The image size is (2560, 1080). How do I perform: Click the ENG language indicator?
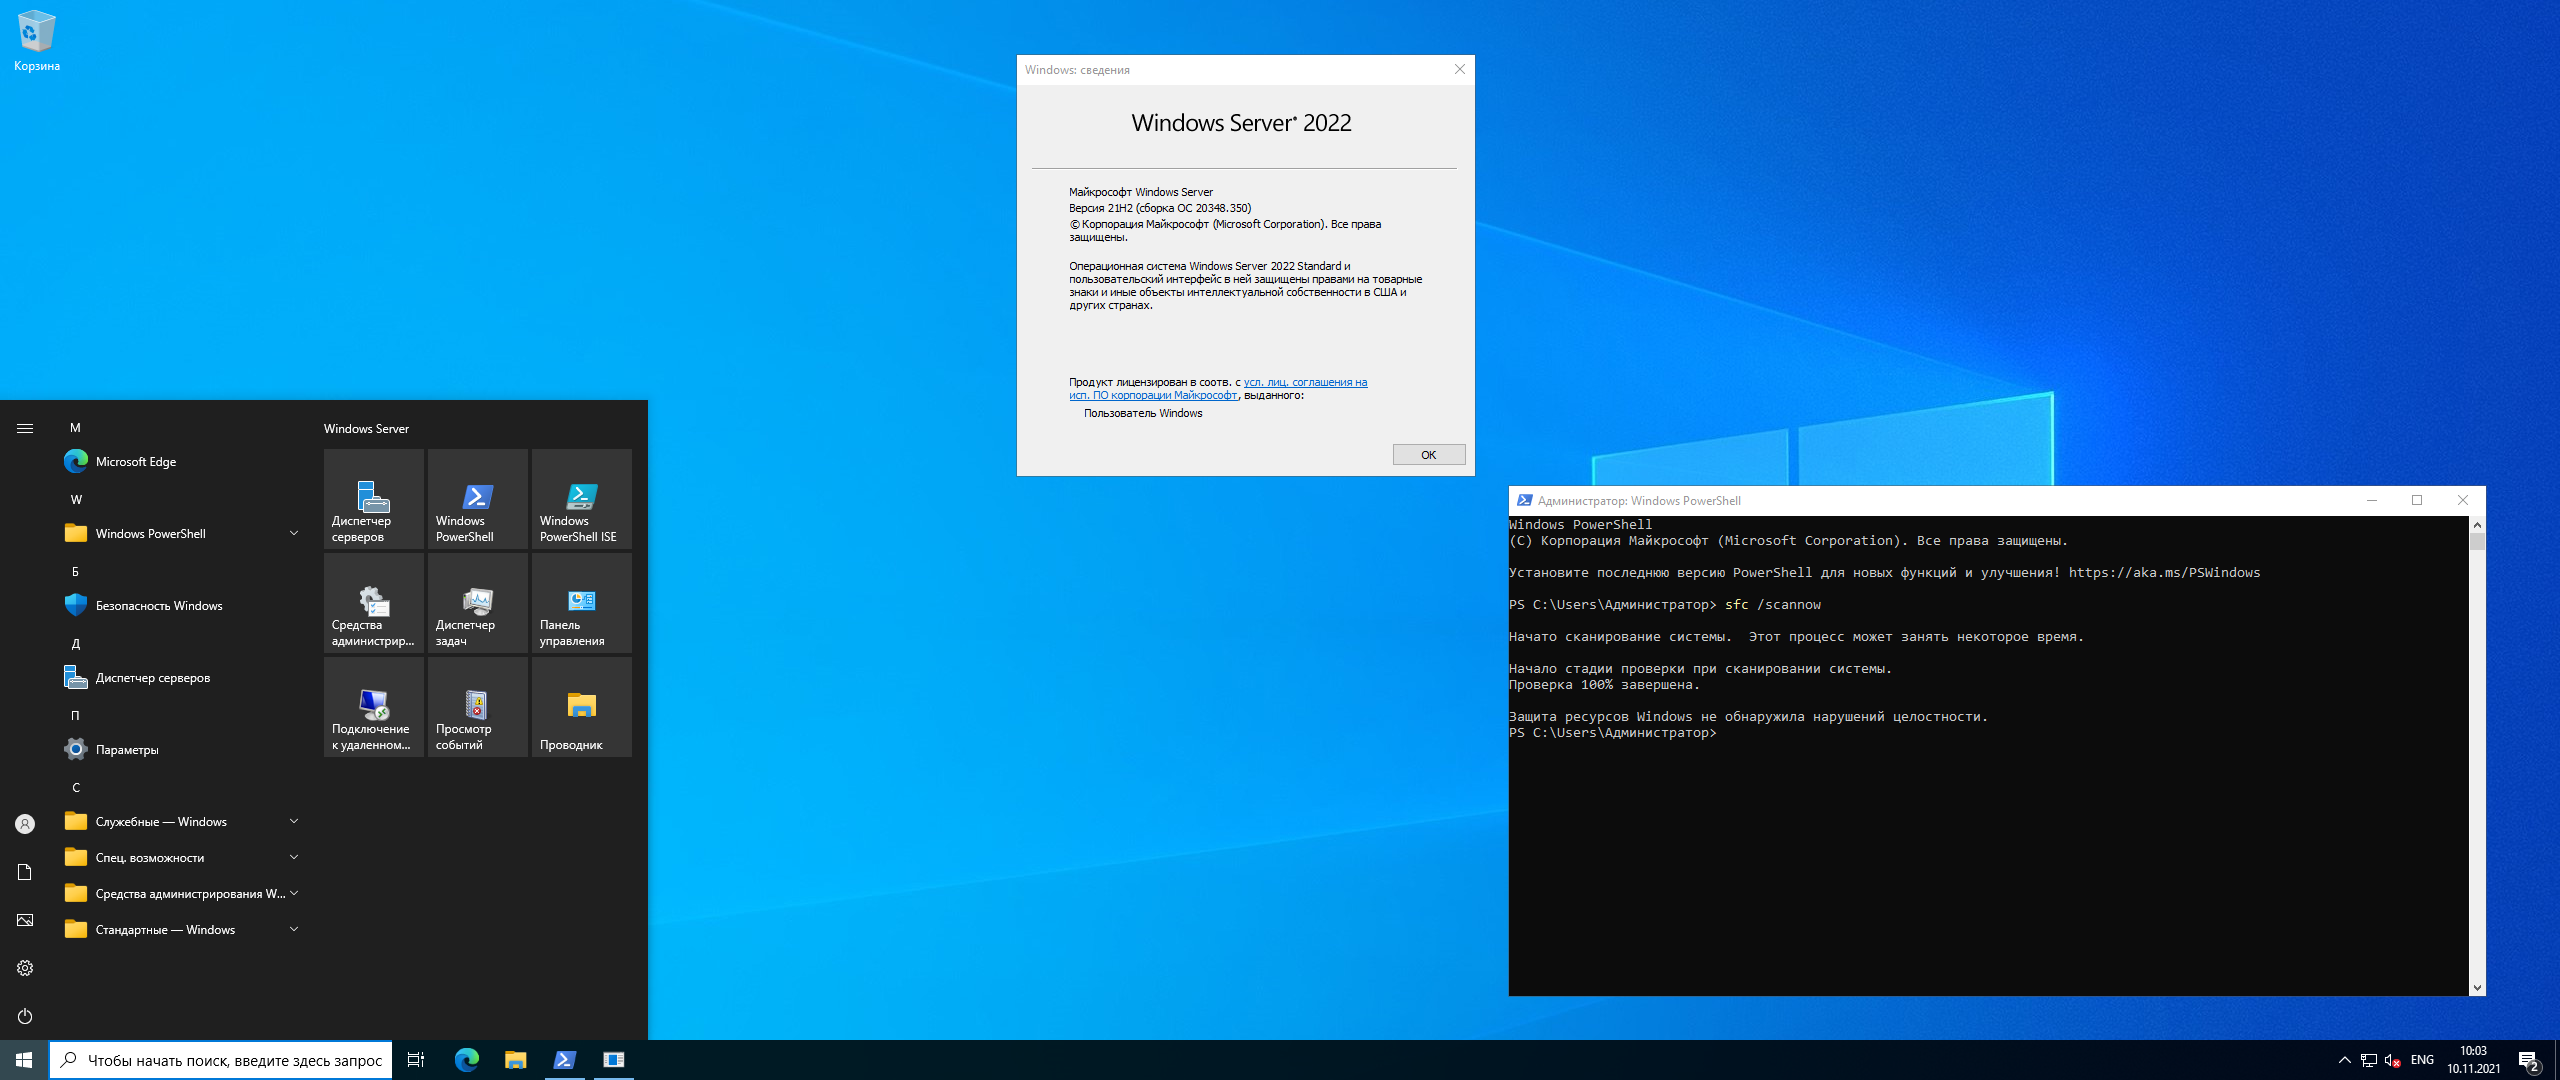2422,1061
